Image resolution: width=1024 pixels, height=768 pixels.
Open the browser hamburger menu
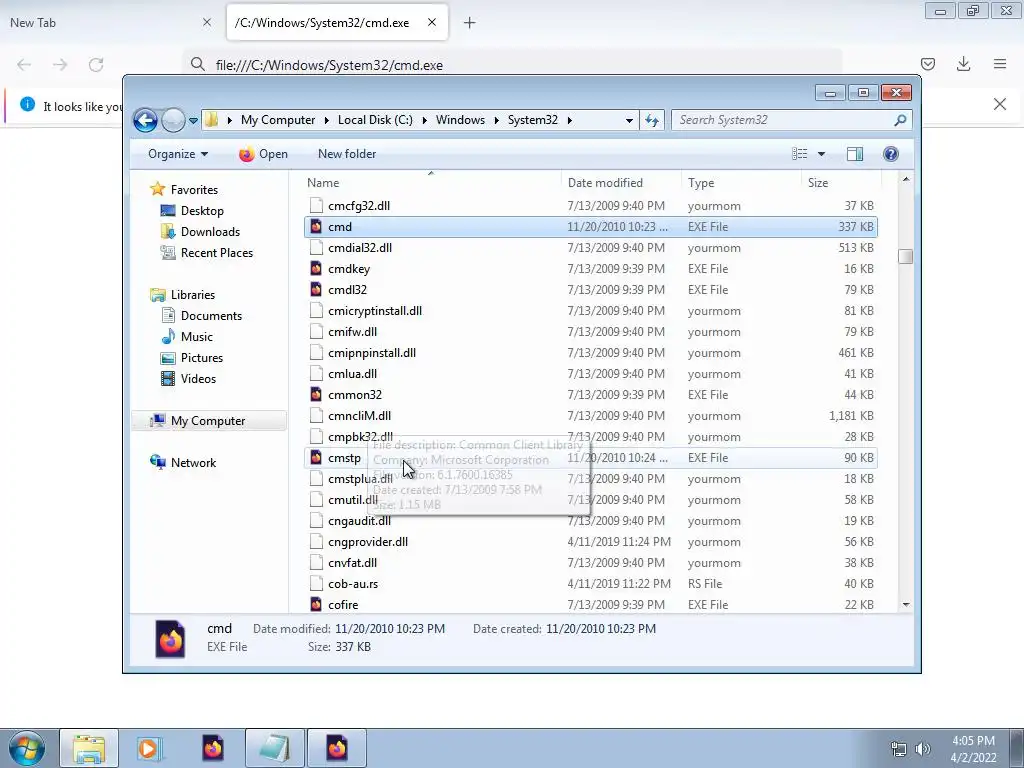[1000, 64]
